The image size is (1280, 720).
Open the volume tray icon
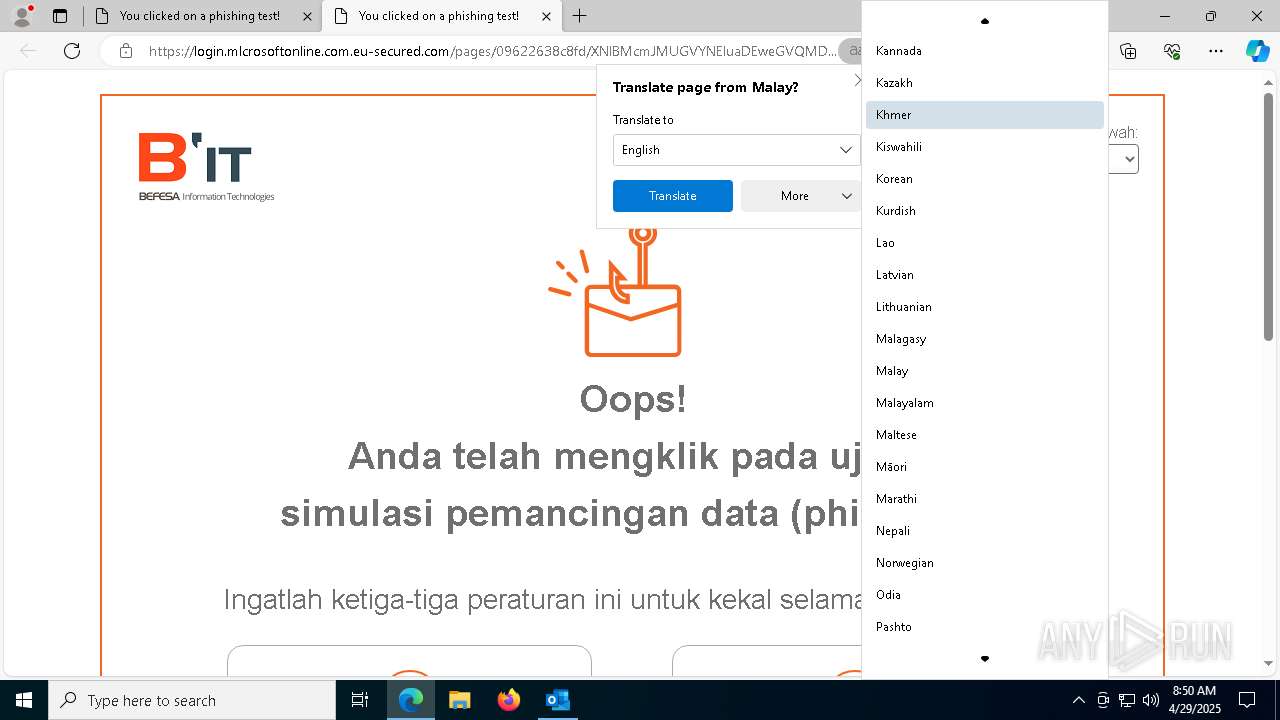pos(1150,700)
